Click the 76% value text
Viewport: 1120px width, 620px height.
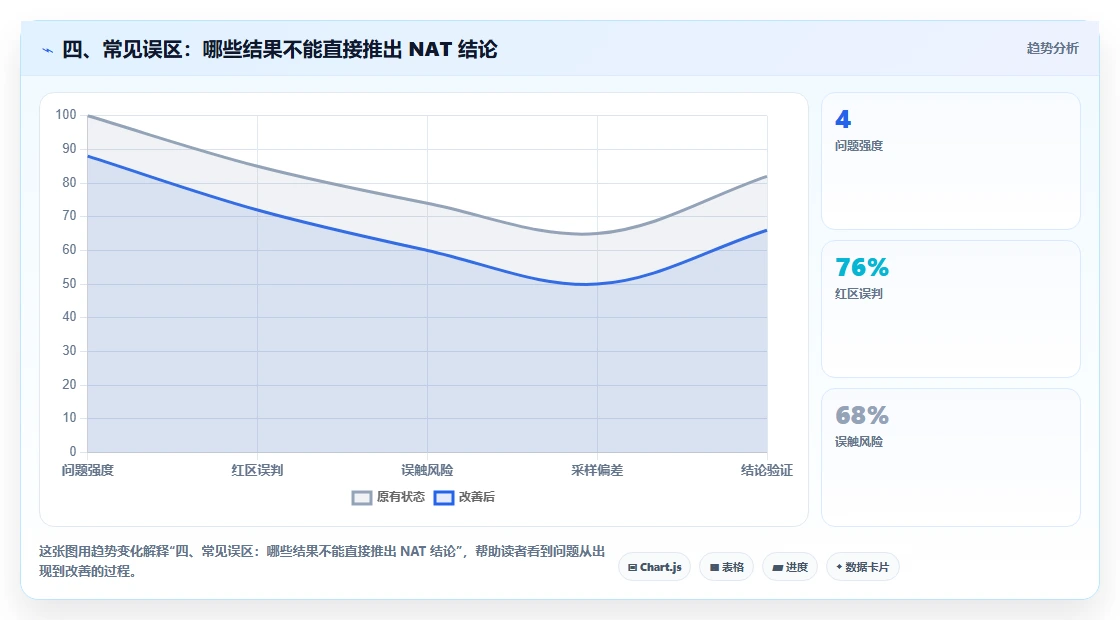(x=862, y=267)
